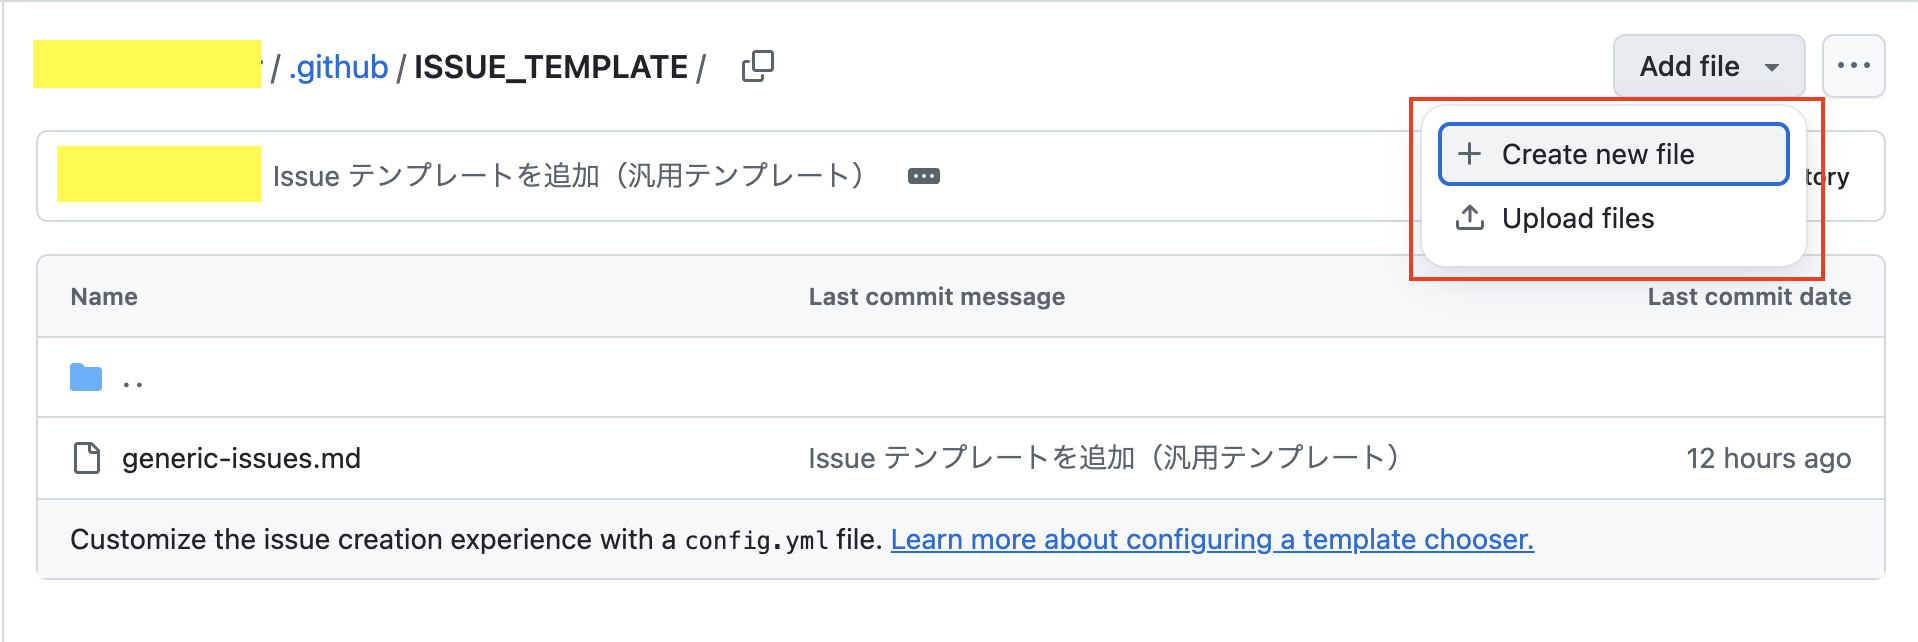Click the ellipsis icon beside commit message
The height and width of the screenshot is (642, 1918).
click(x=923, y=175)
